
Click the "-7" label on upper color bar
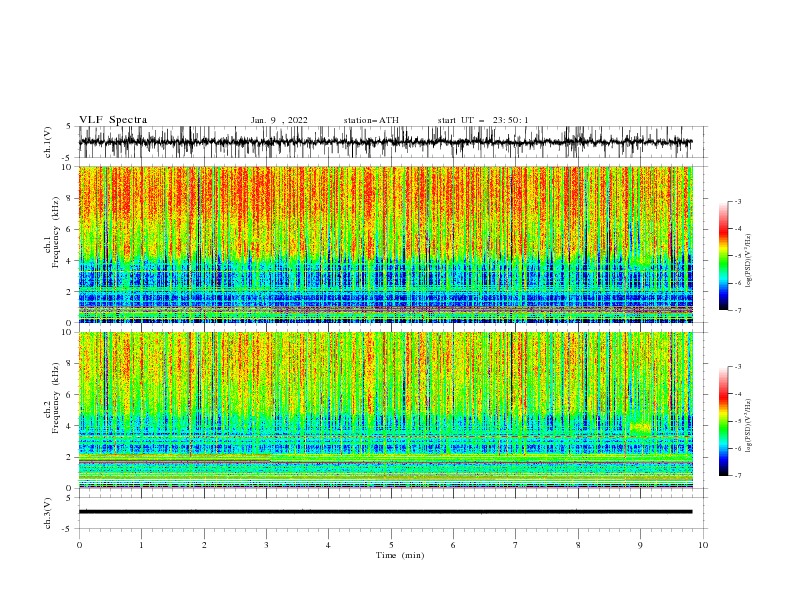738,311
